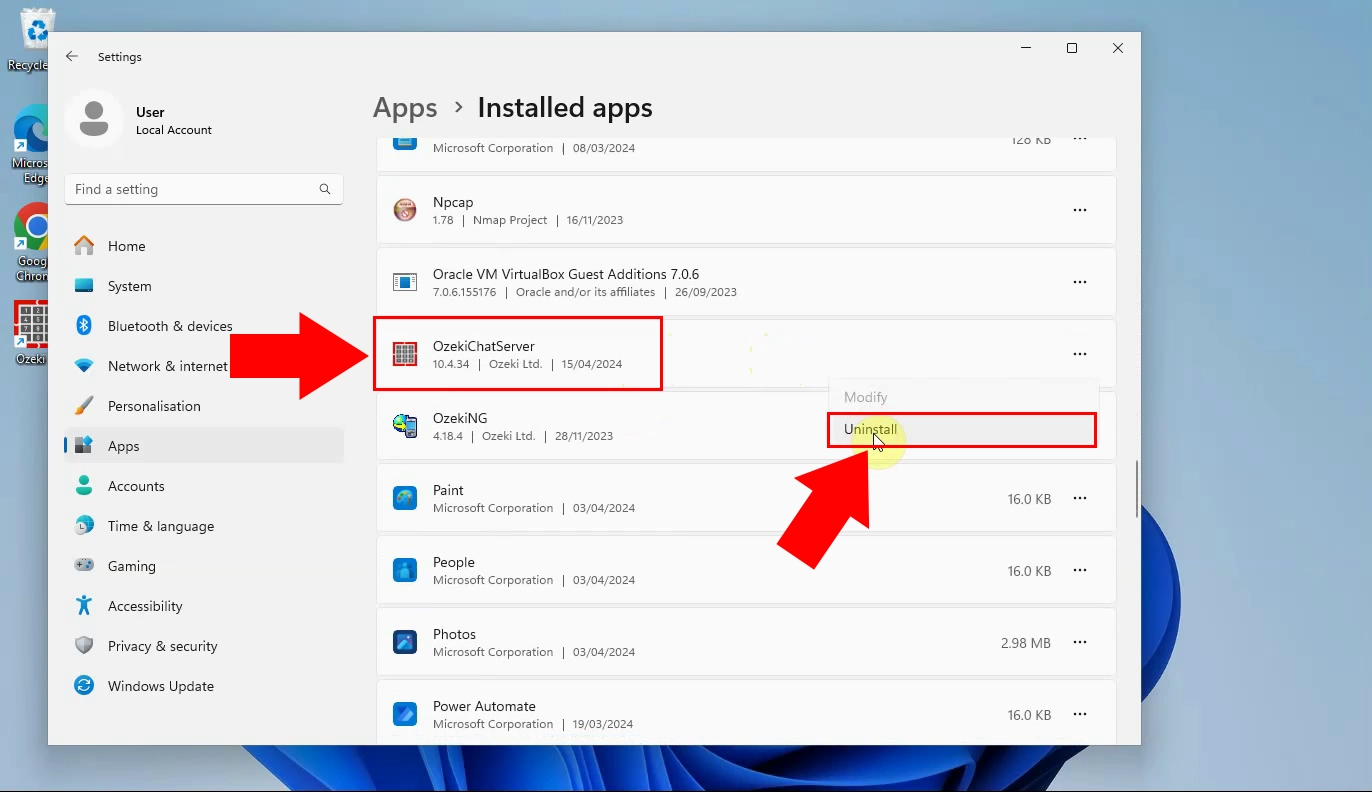Choose Uninstall from the context menu
The height and width of the screenshot is (792, 1372).
click(x=962, y=430)
